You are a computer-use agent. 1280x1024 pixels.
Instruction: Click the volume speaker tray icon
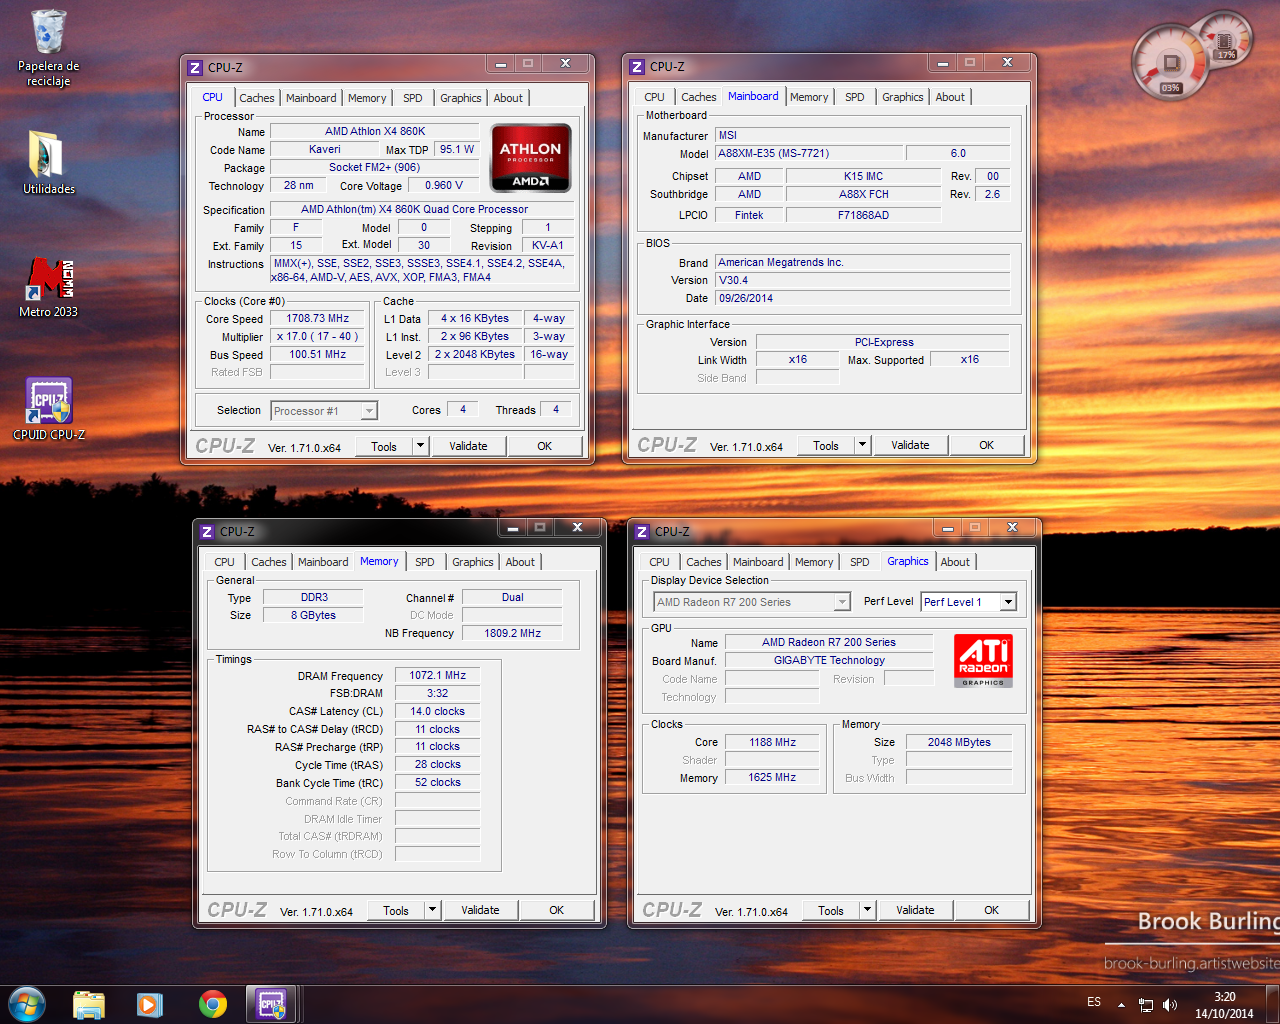click(x=1170, y=1005)
